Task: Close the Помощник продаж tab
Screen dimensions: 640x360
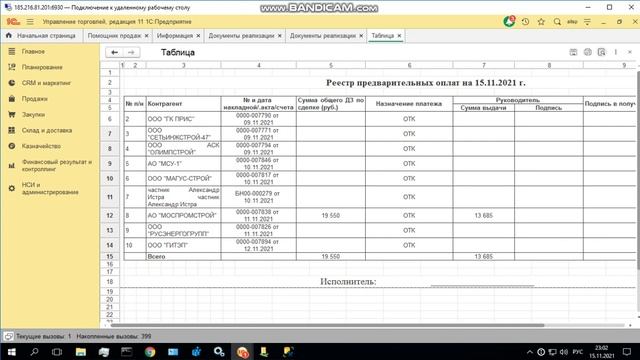Action: pos(147,36)
